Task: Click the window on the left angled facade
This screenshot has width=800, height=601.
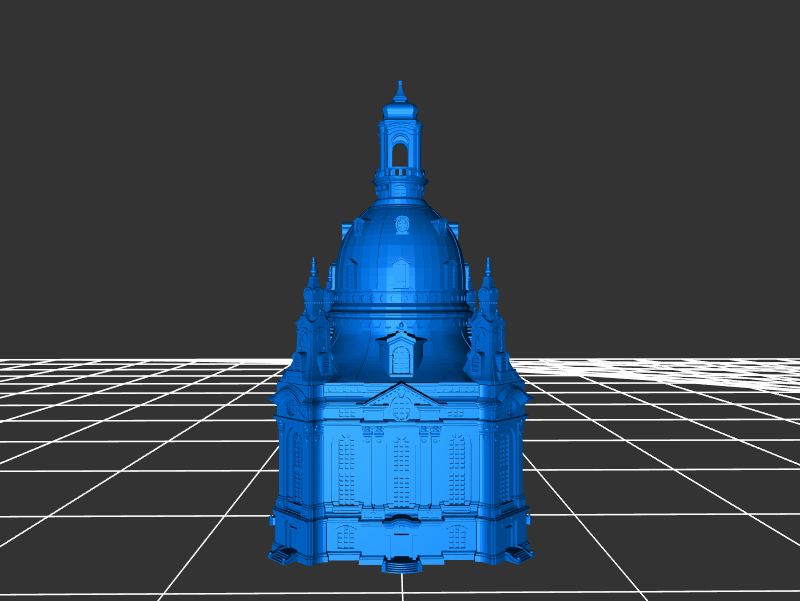Action: [297, 465]
